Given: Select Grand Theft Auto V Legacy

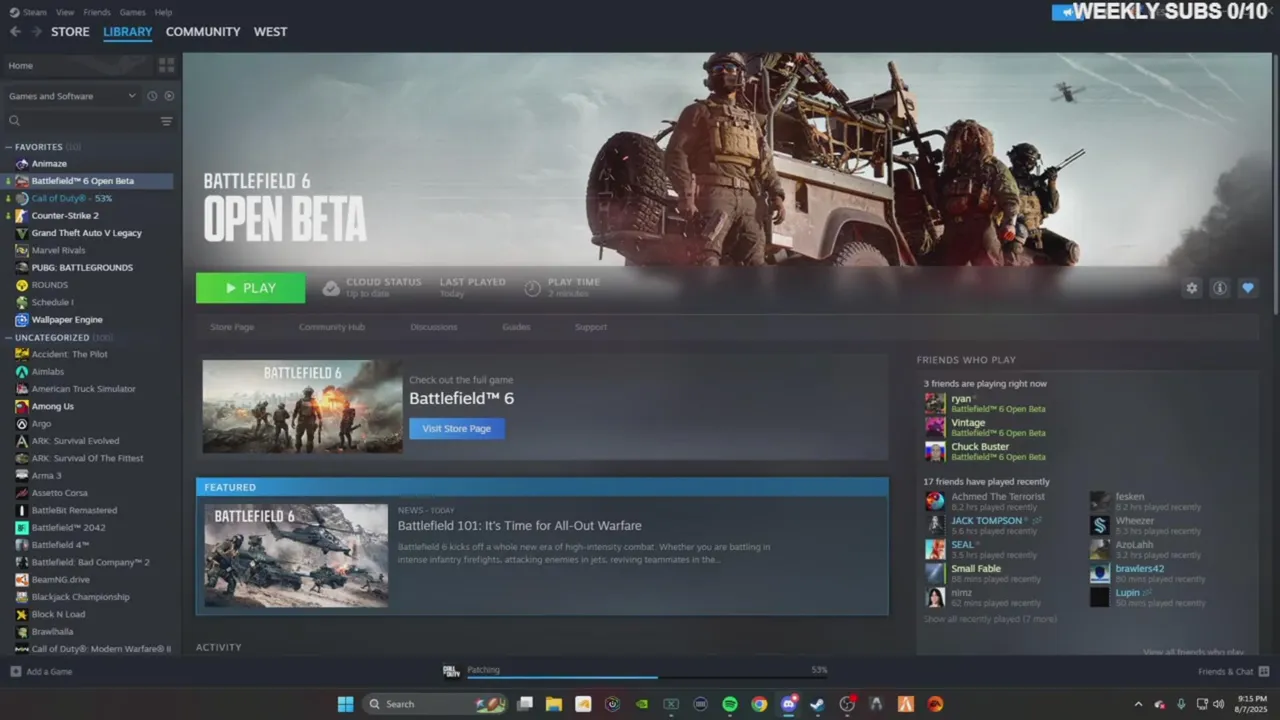Looking at the screenshot, I should [86, 233].
